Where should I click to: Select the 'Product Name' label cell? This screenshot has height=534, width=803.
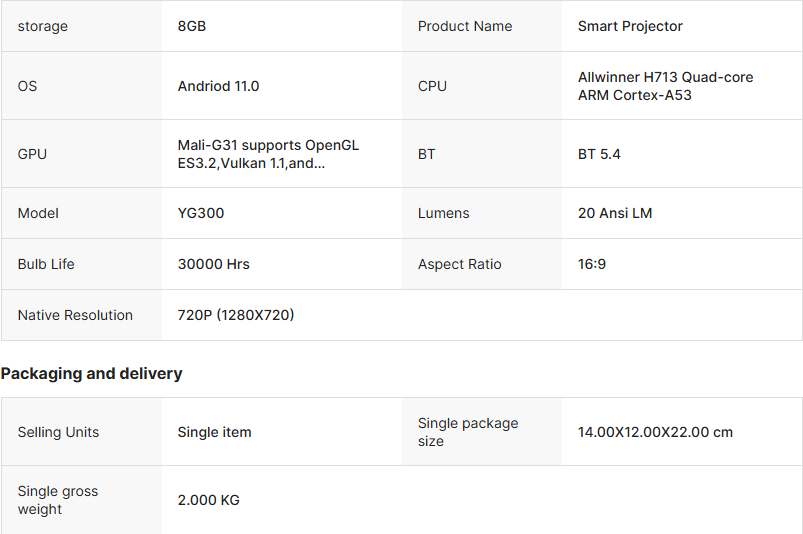tap(482, 26)
